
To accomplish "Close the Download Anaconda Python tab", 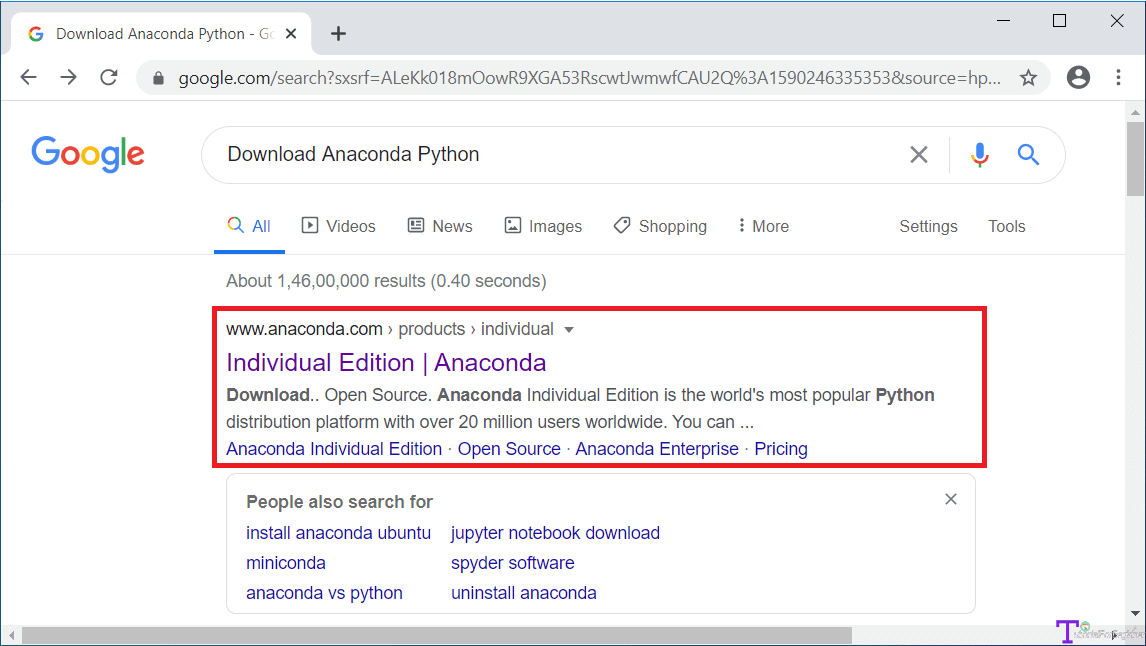I will 291,34.
